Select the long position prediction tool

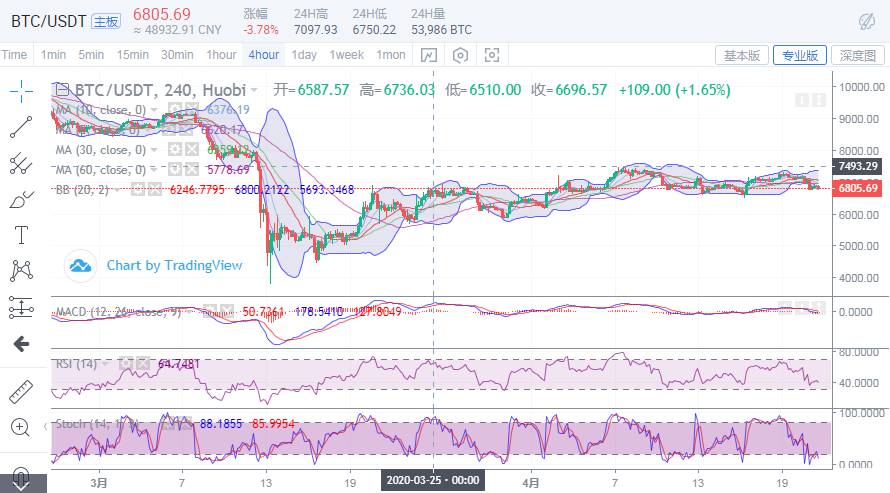click(x=21, y=307)
